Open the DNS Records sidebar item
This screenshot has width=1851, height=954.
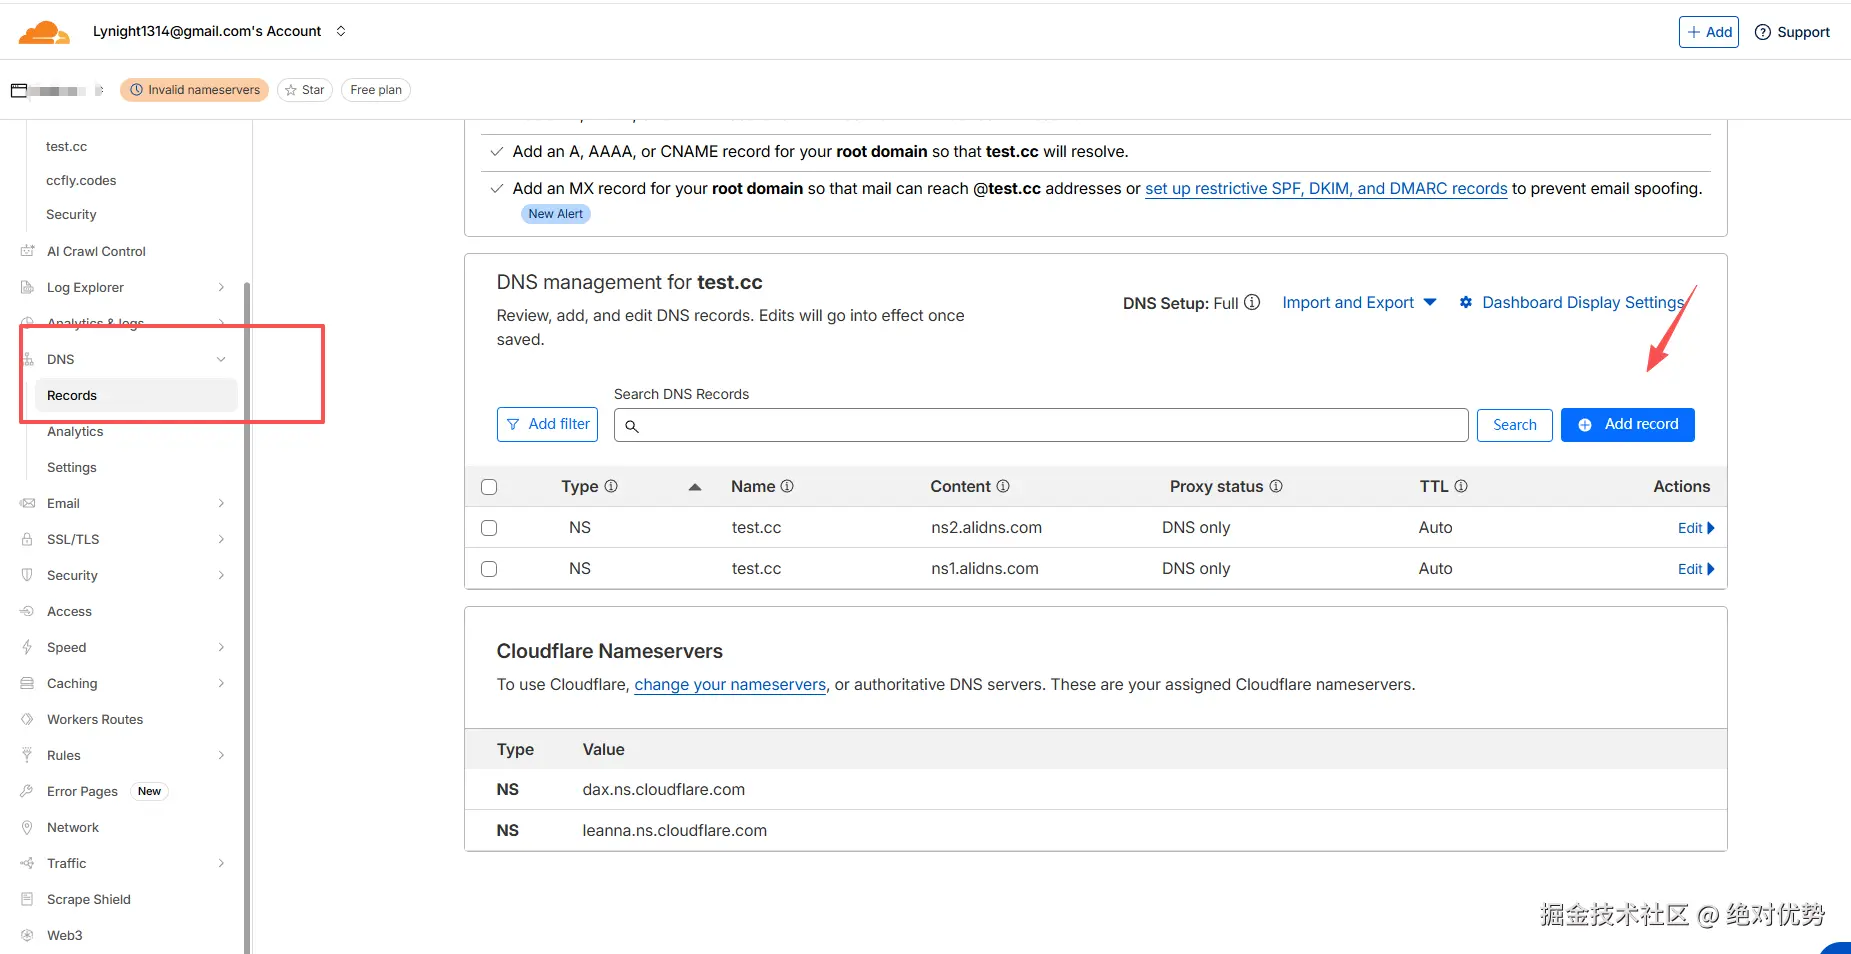click(72, 395)
